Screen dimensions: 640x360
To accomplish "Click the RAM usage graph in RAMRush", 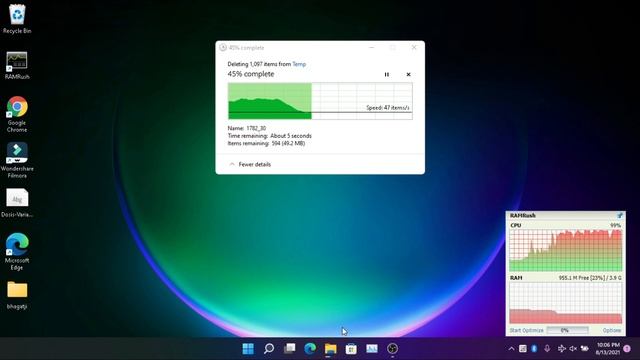I will click(566, 303).
